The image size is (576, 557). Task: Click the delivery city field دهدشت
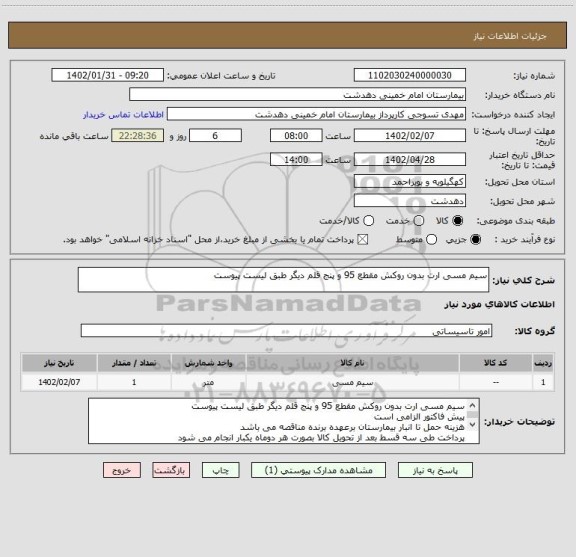pyautogui.click(x=410, y=201)
